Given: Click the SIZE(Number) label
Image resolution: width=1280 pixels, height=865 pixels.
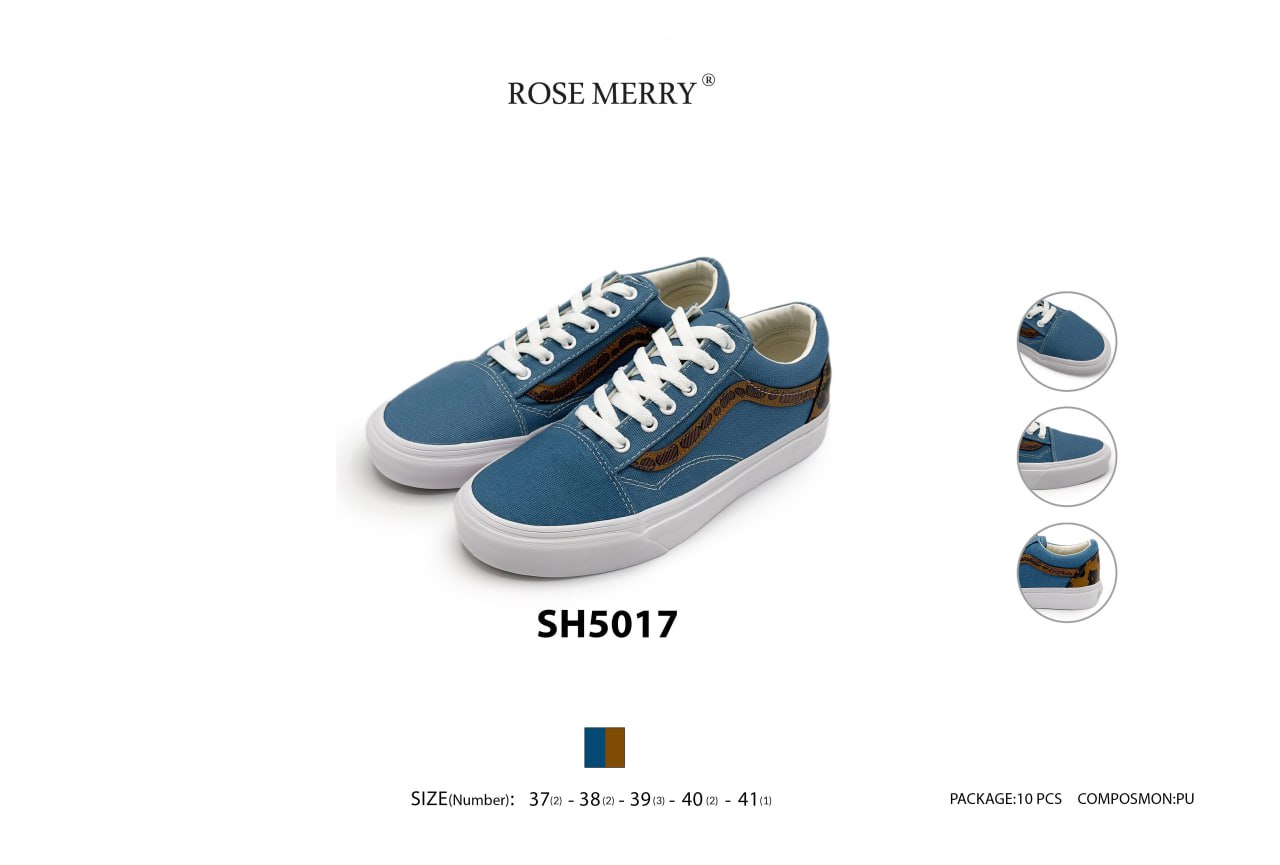Looking at the screenshot, I should (462, 799).
